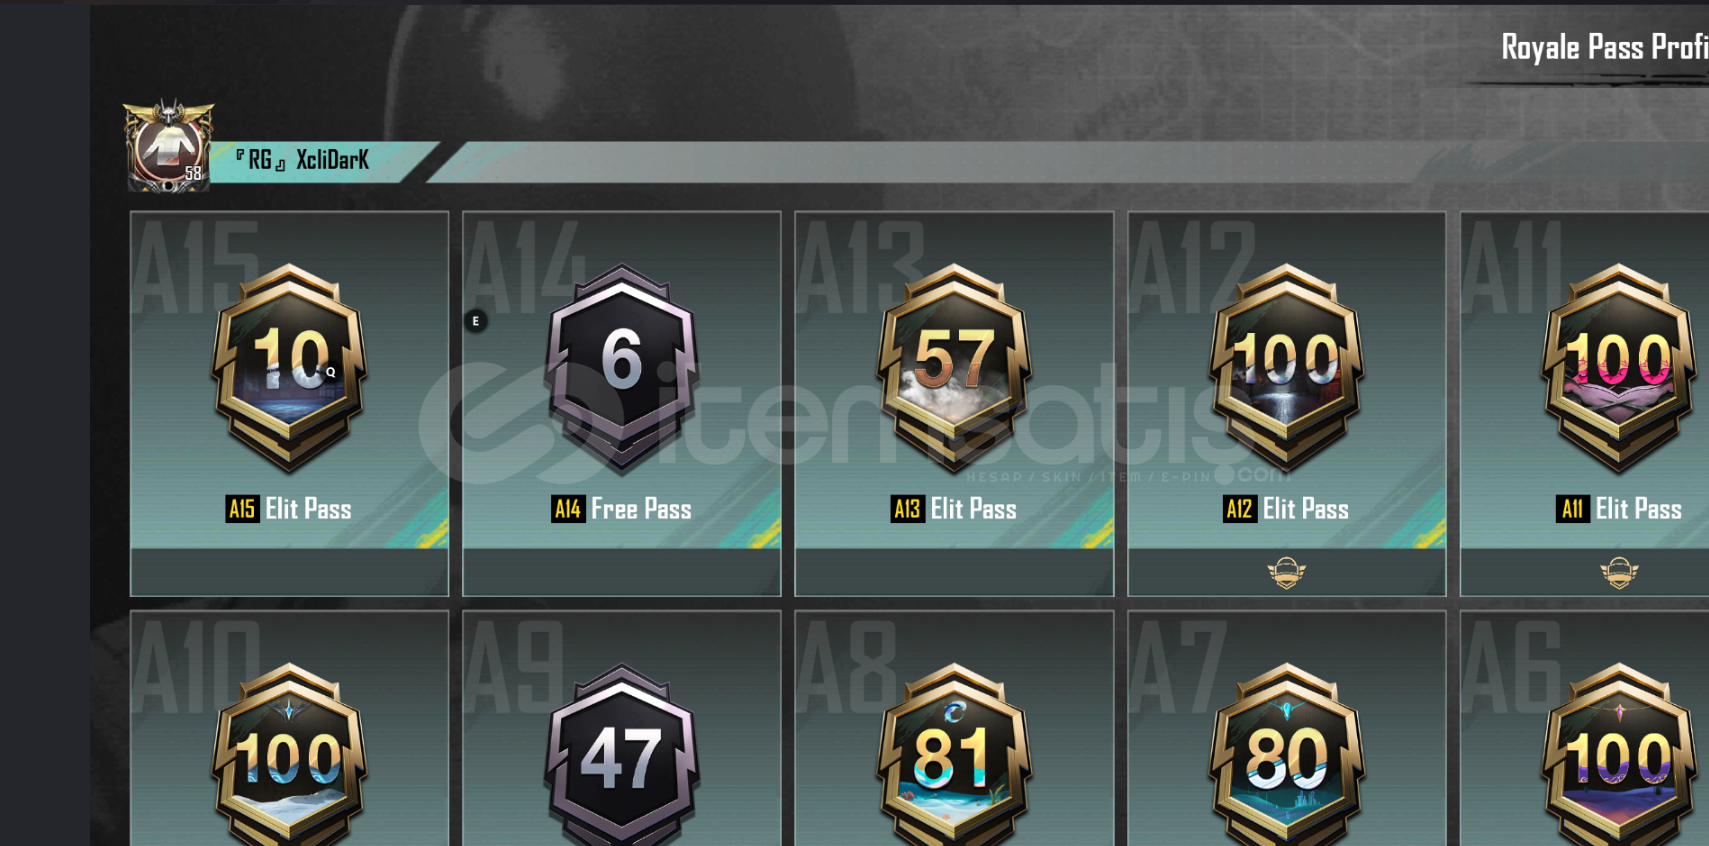Select the A14 level 6 silver badge
Image resolution: width=1709 pixels, height=846 pixels.
(622, 367)
